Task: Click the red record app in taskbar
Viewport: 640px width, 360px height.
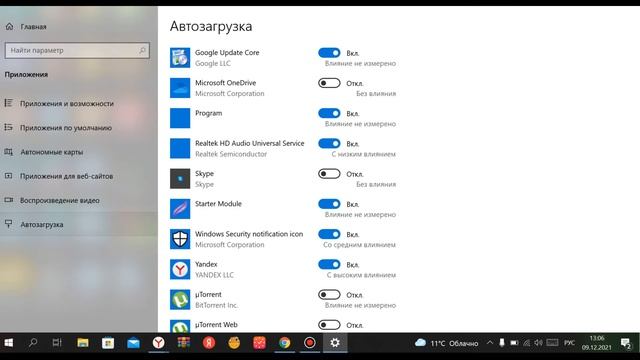Action: pos(309,343)
